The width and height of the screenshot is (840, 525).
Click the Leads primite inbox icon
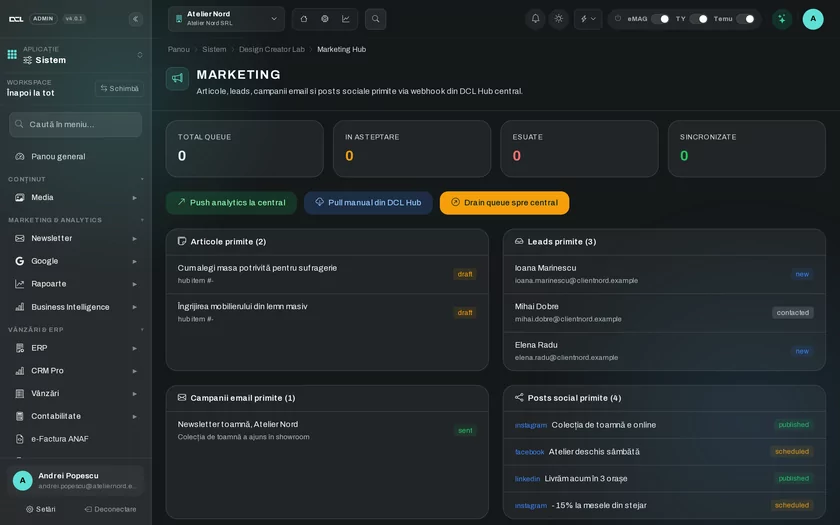519,242
